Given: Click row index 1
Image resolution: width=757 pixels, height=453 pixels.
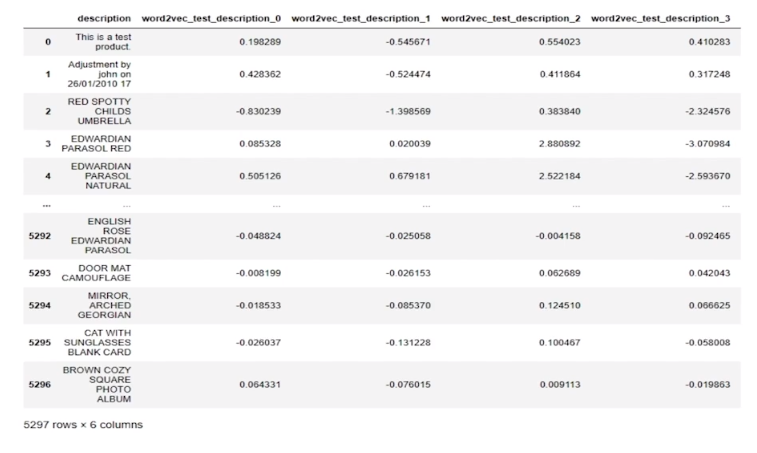Looking at the screenshot, I should (x=48, y=74).
